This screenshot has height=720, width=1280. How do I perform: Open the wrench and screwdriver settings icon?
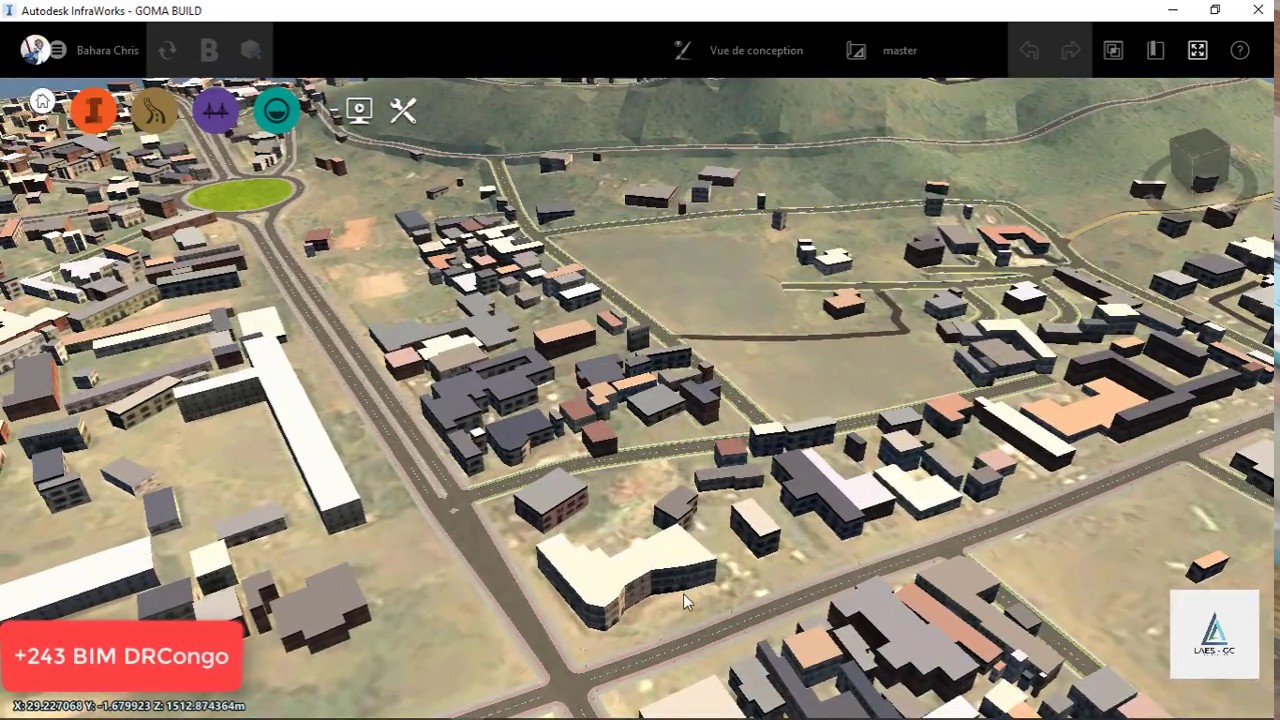(x=403, y=110)
